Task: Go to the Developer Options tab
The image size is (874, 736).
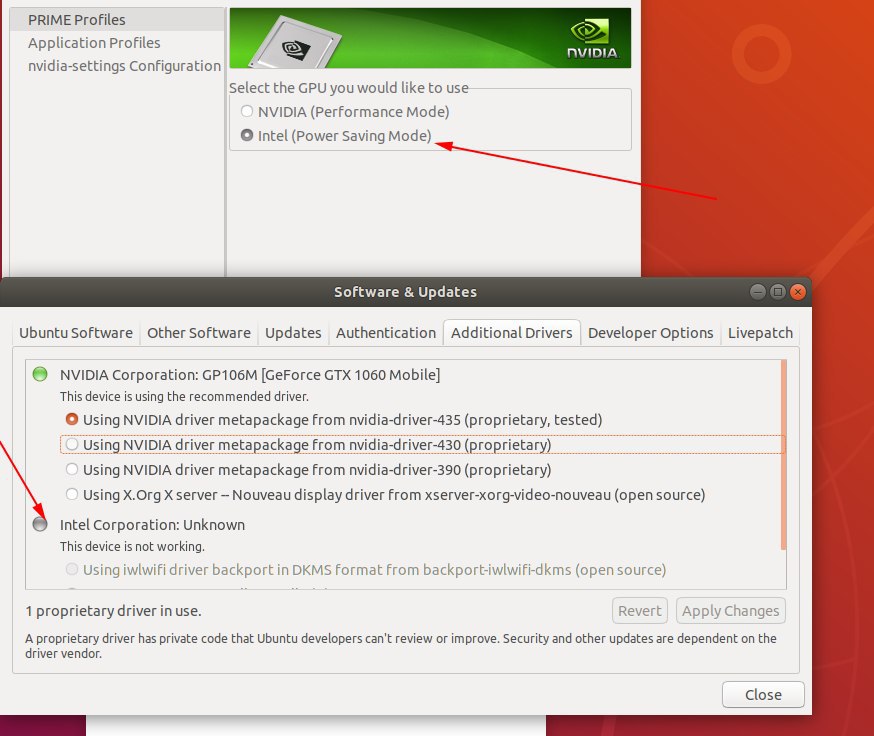Action: [650, 333]
